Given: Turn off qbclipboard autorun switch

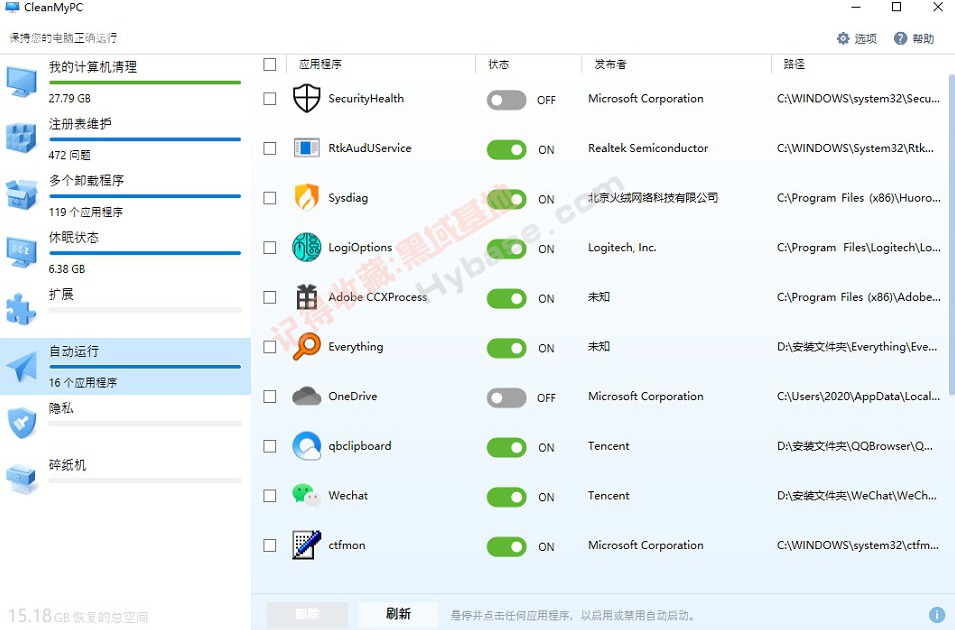Looking at the screenshot, I should (506, 447).
